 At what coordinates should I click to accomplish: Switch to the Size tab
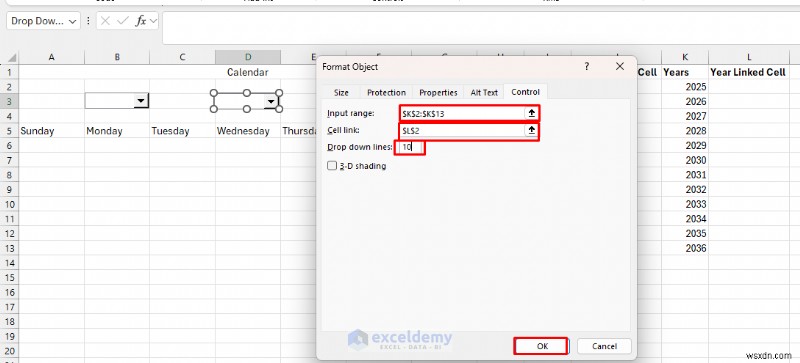click(341, 92)
